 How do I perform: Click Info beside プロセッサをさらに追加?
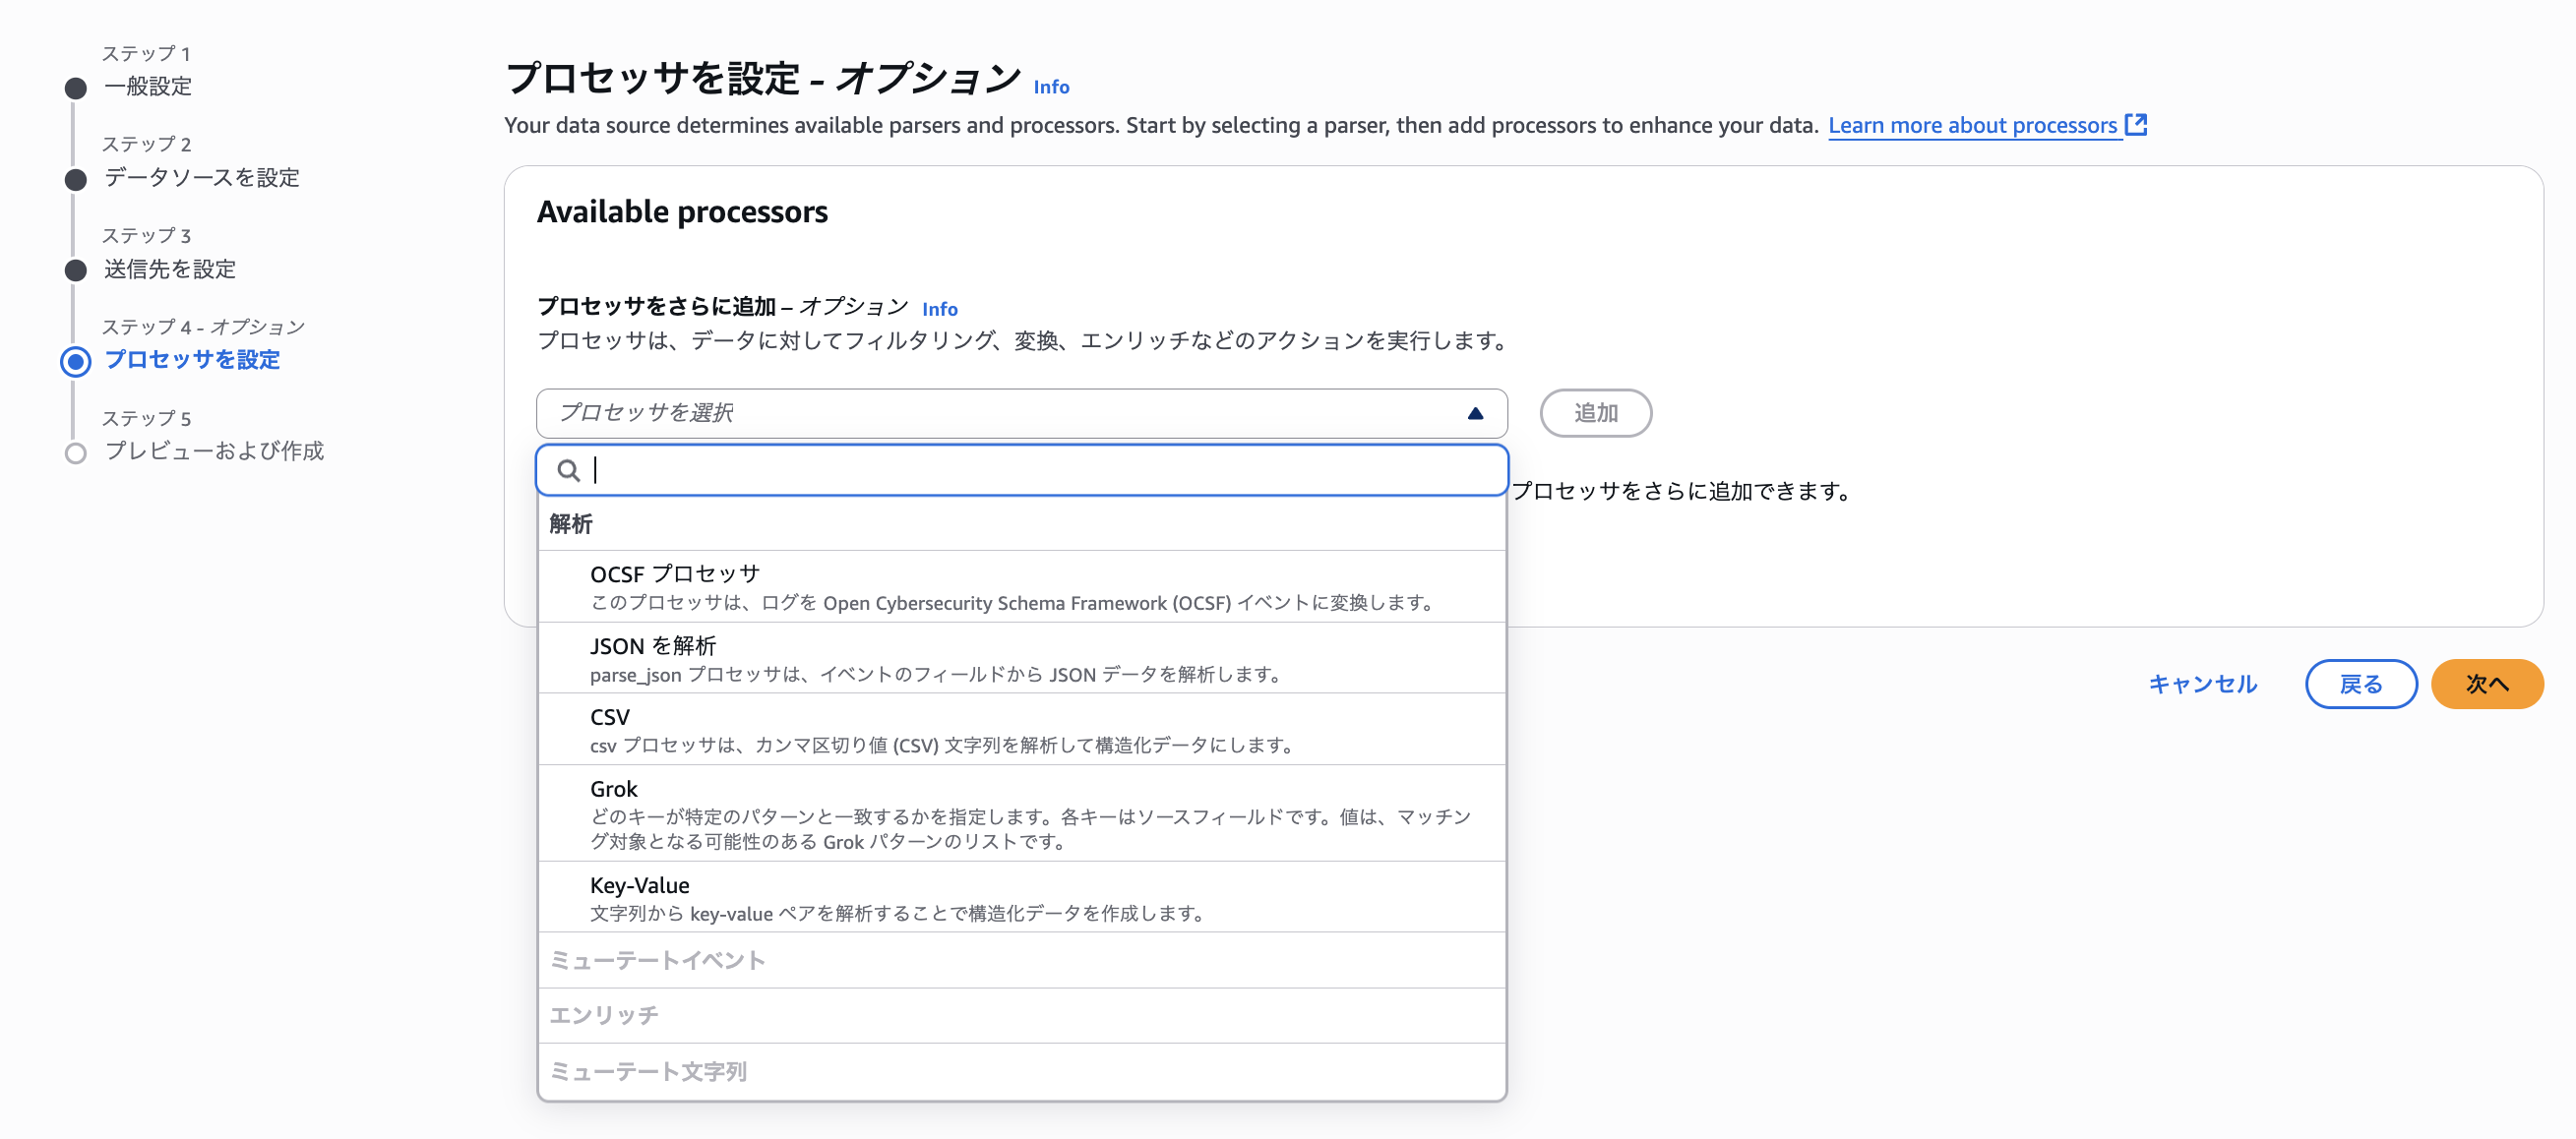[x=939, y=309]
